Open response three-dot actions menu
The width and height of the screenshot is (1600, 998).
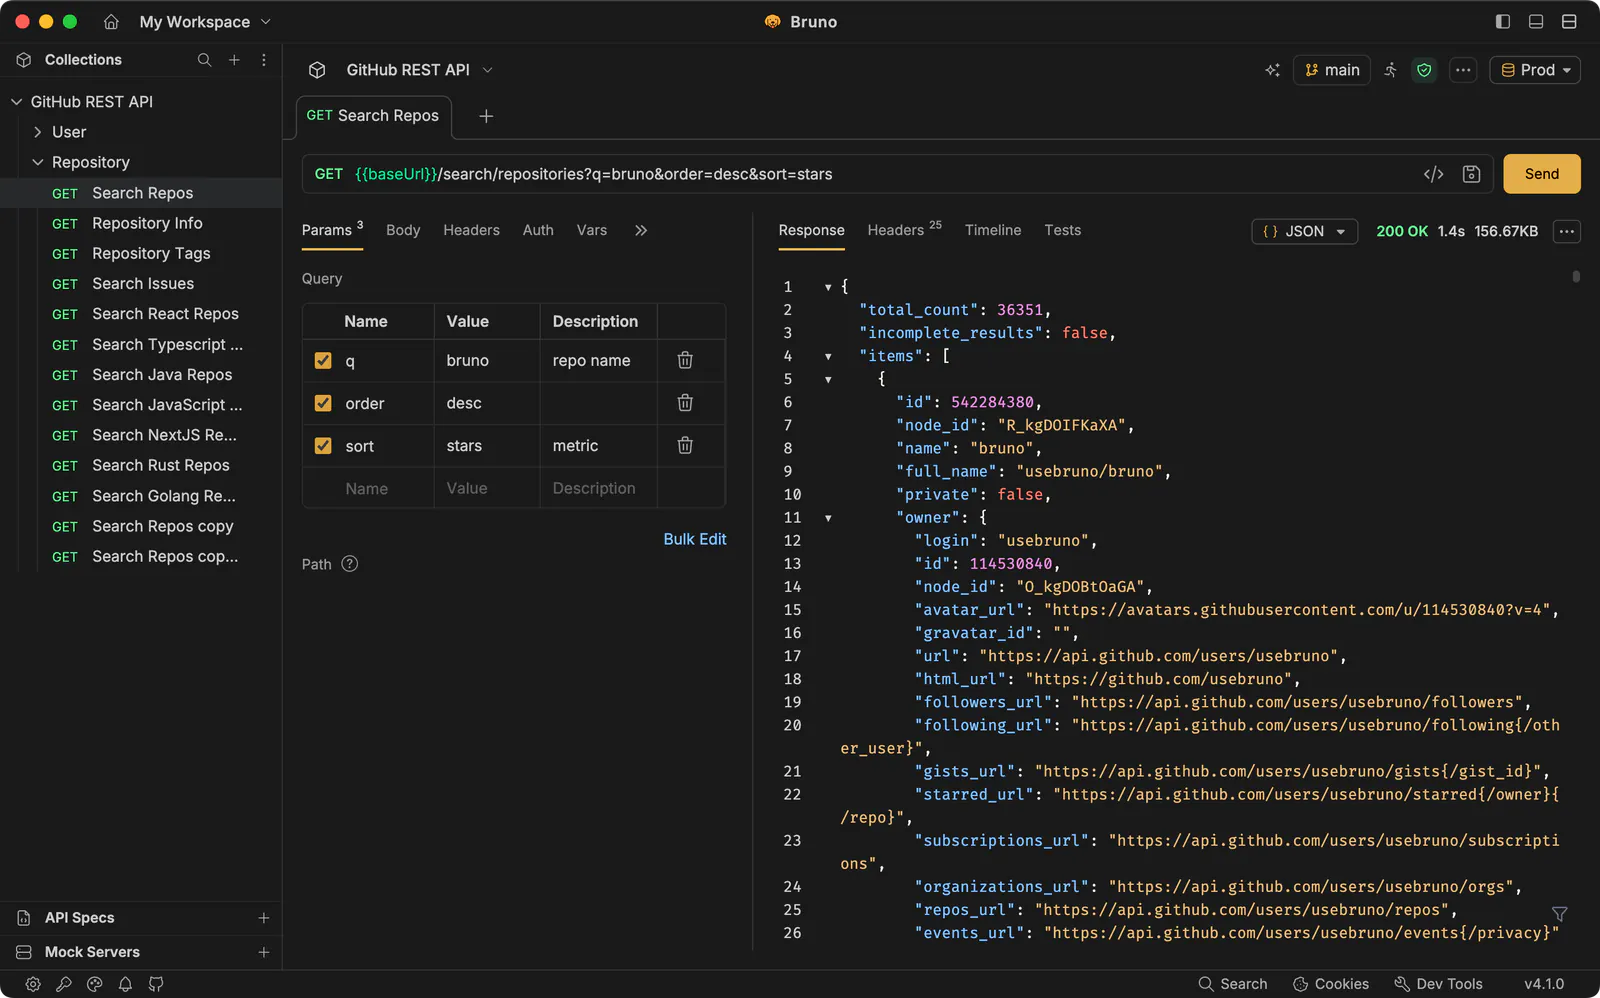1567,231
